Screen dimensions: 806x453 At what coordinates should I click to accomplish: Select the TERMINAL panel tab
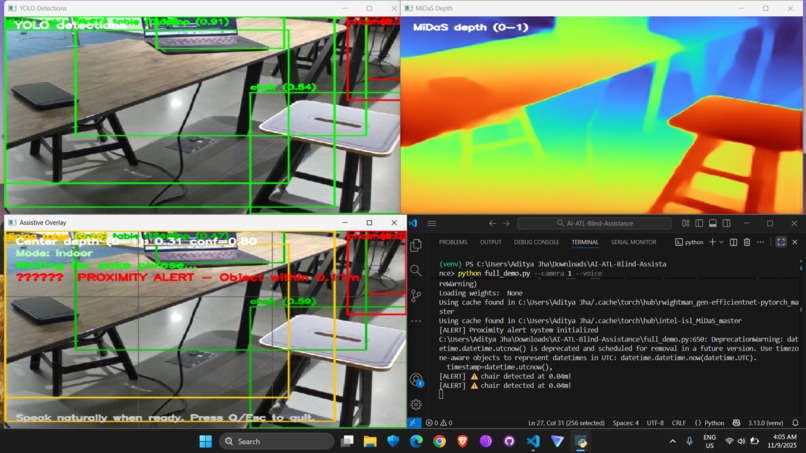pyautogui.click(x=585, y=242)
